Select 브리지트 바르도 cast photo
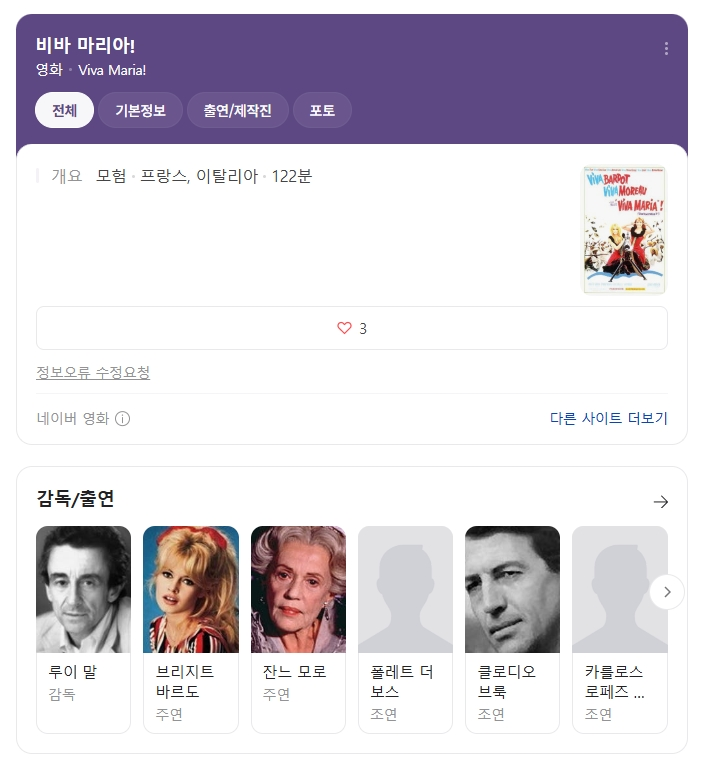Image resolution: width=703 pixels, height=770 pixels. [190, 589]
